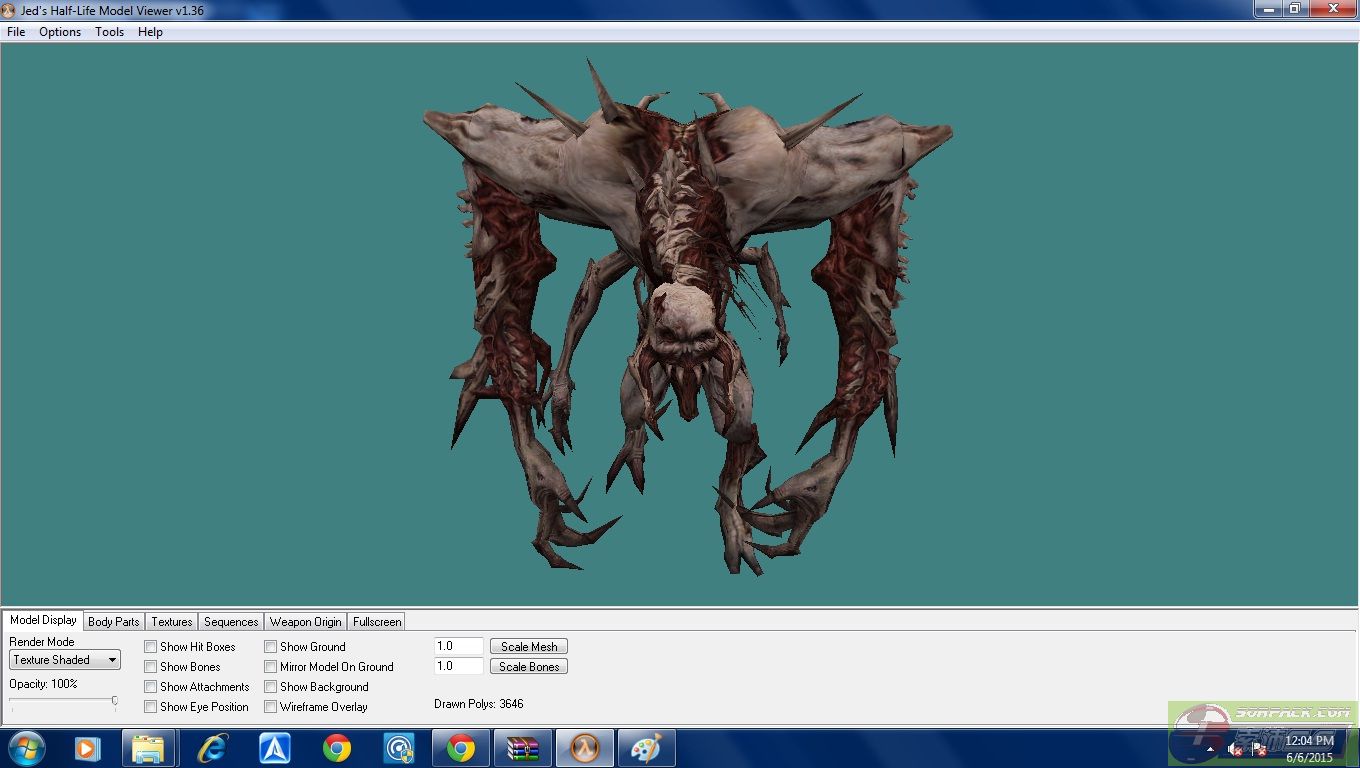Viewport: 1360px width, 768px height.
Task: Click the monster model in viewport
Action: click(687, 315)
